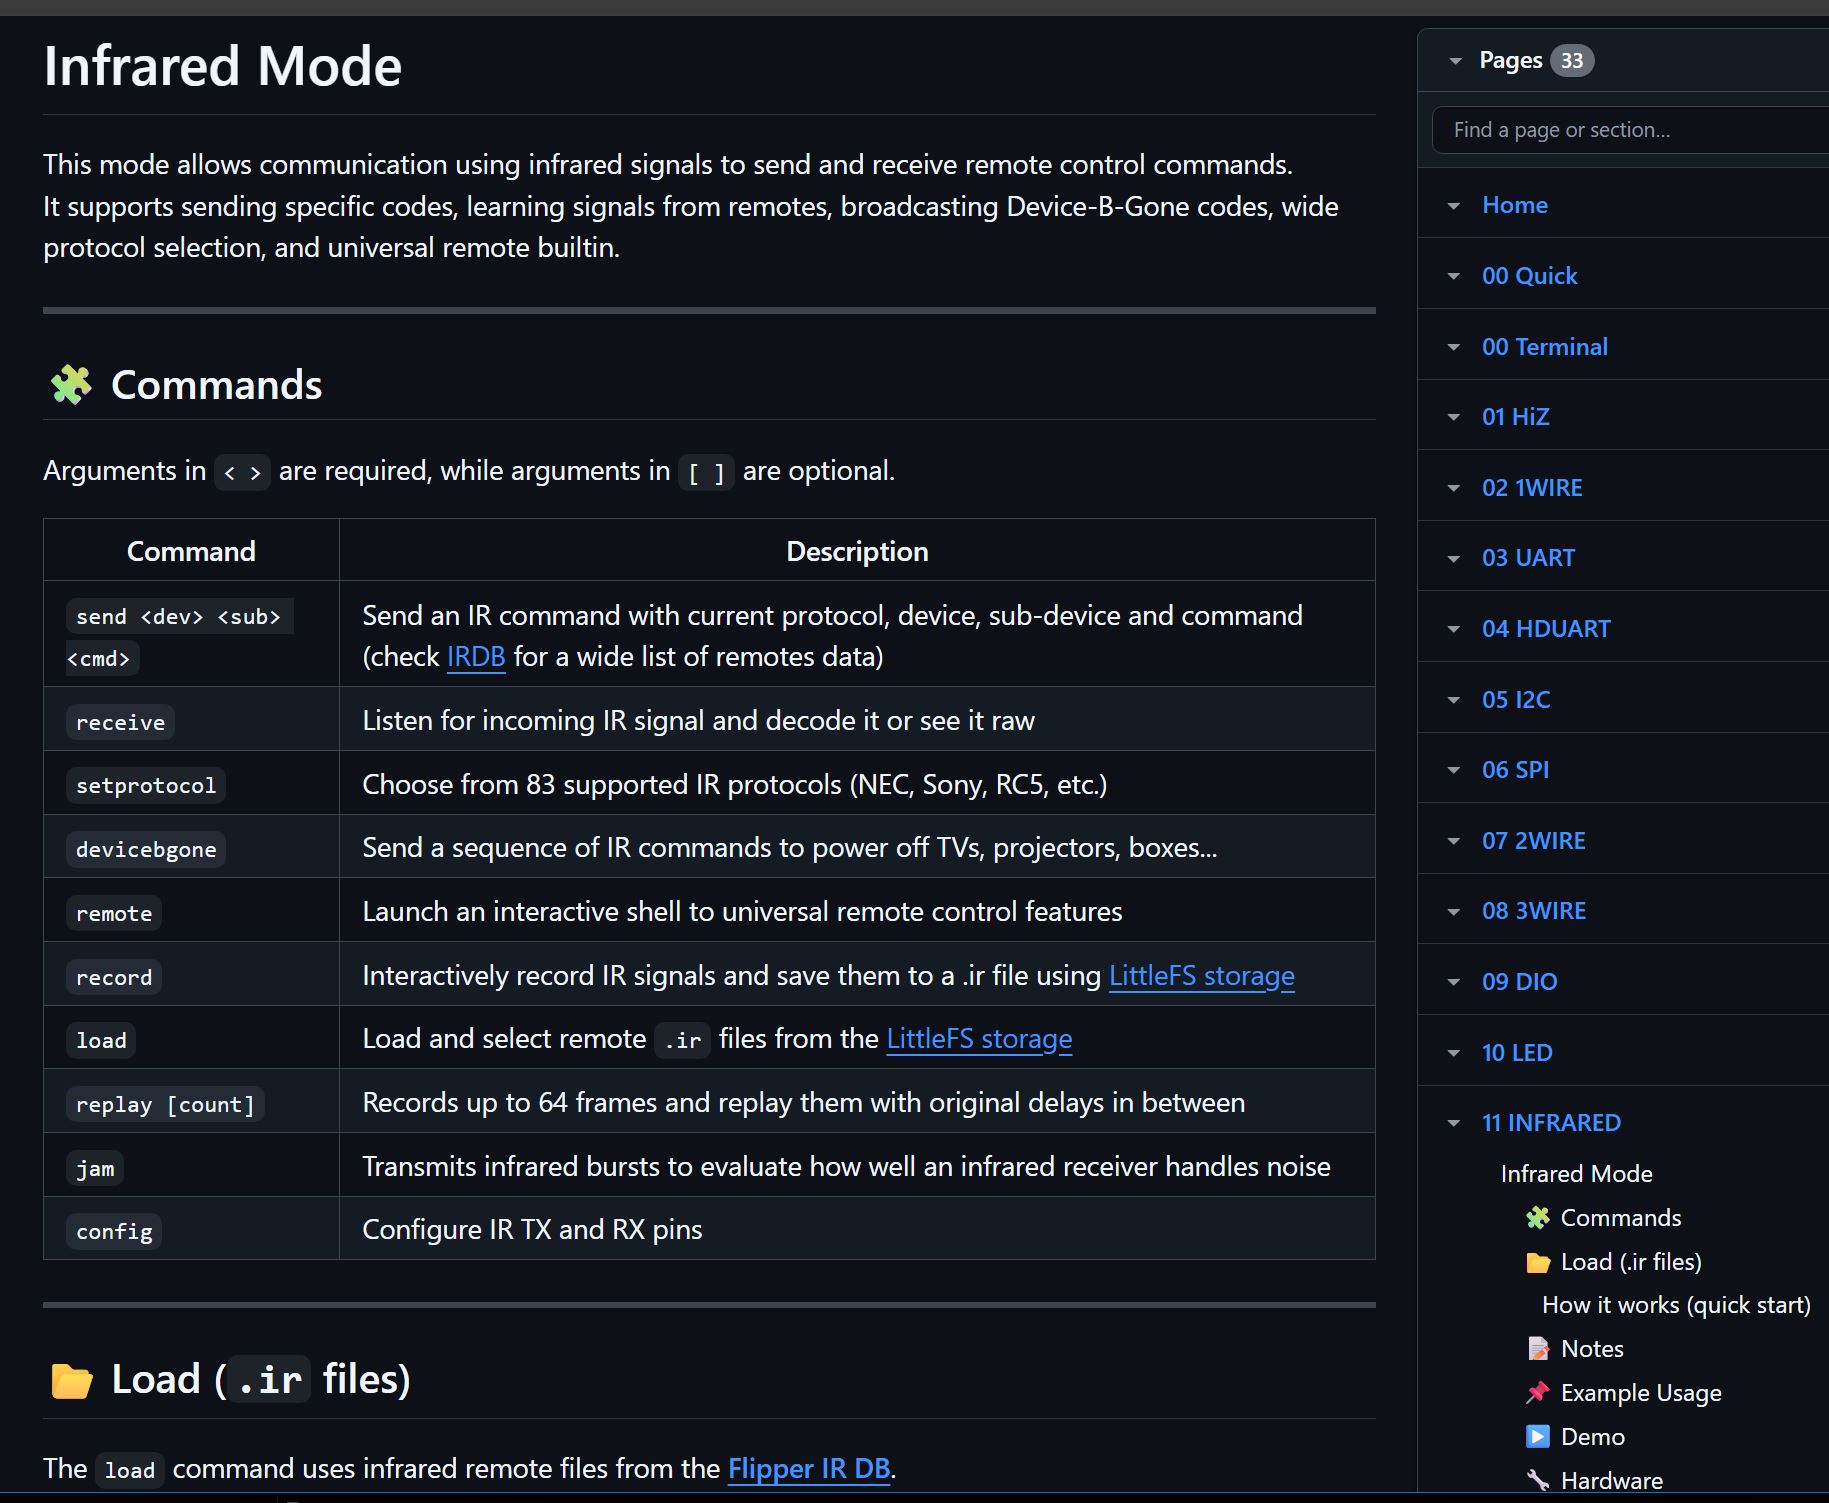Open the IRDB link in send description
Image resolution: width=1829 pixels, height=1503 pixels.
pos(475,657)
